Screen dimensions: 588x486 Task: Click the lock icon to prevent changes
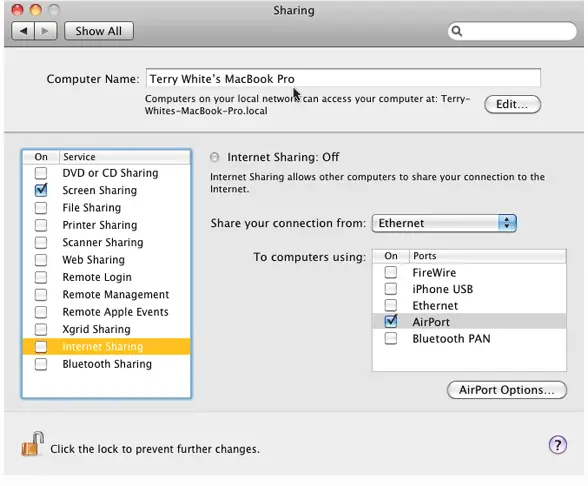[x=33, y=444]
